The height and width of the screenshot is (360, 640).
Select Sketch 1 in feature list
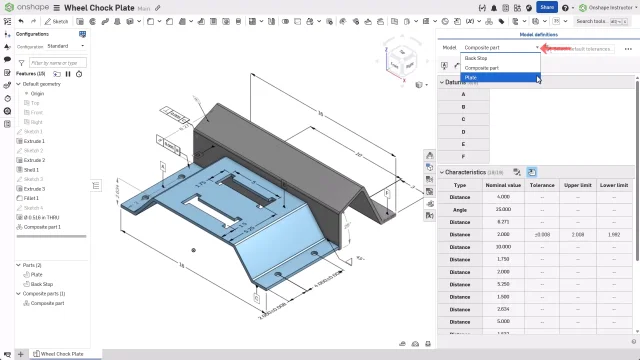click(x=33, y=131)
